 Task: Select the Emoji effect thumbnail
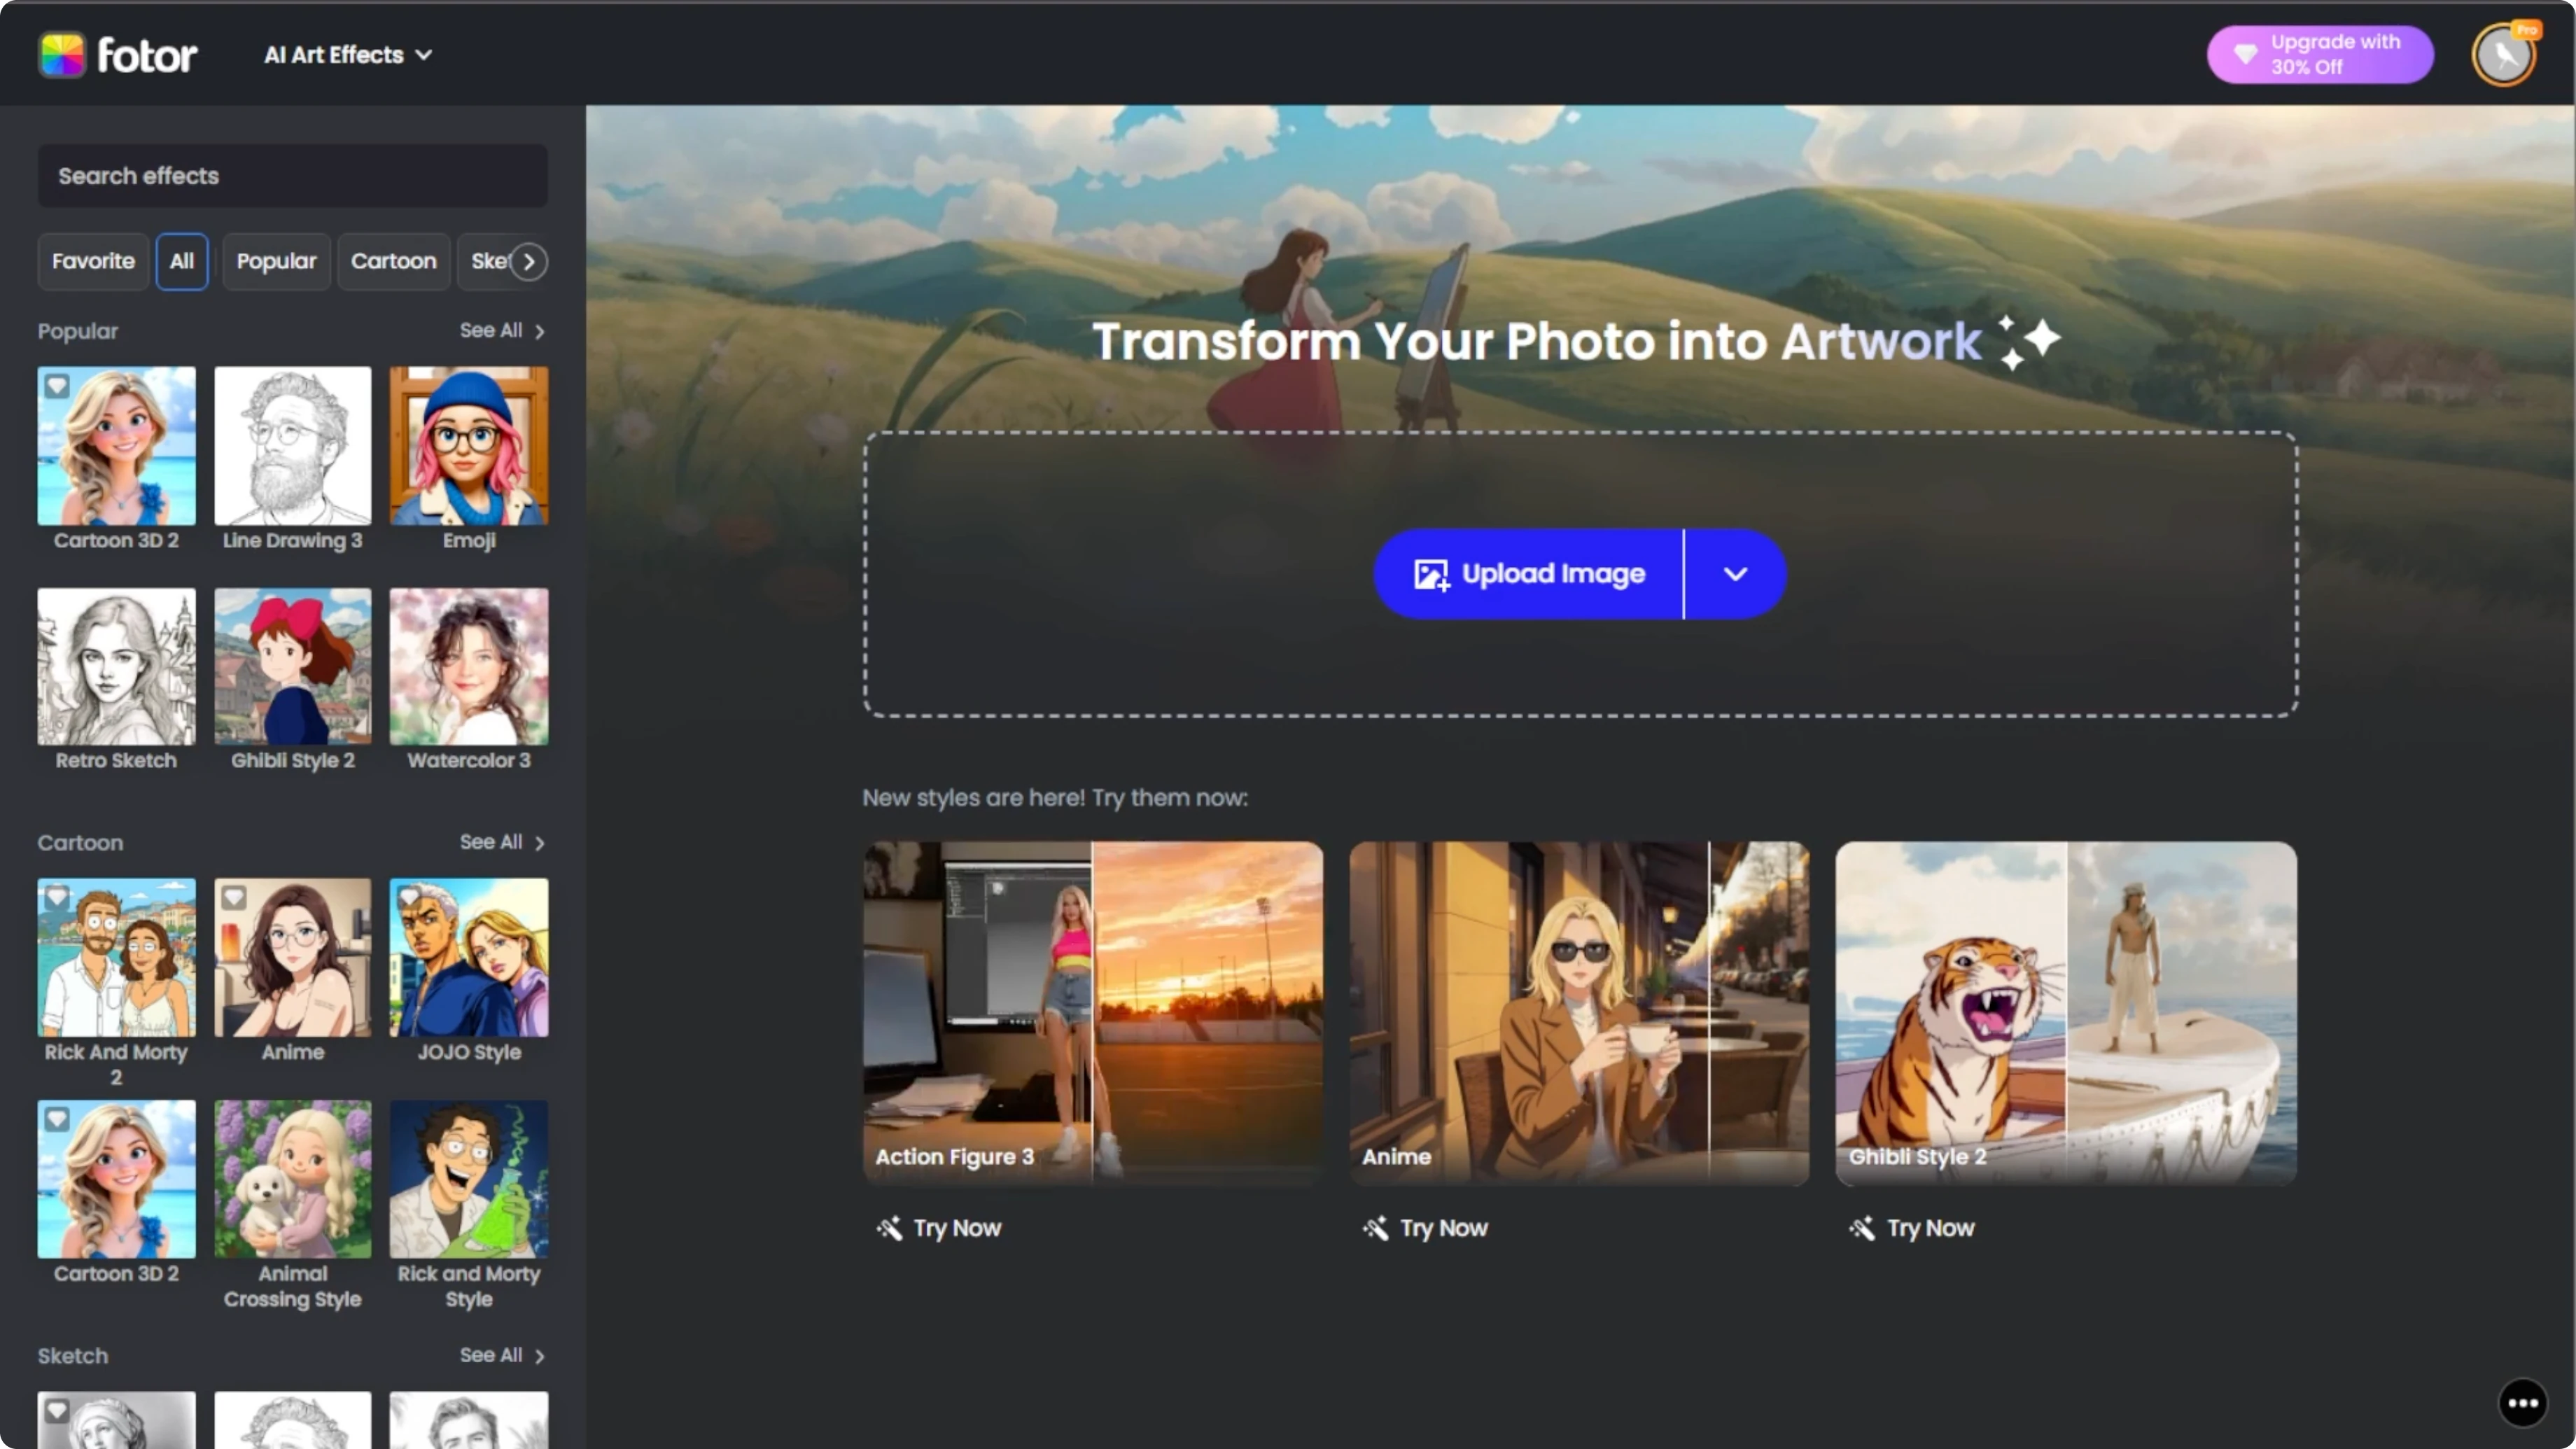(x=468, y=446)
